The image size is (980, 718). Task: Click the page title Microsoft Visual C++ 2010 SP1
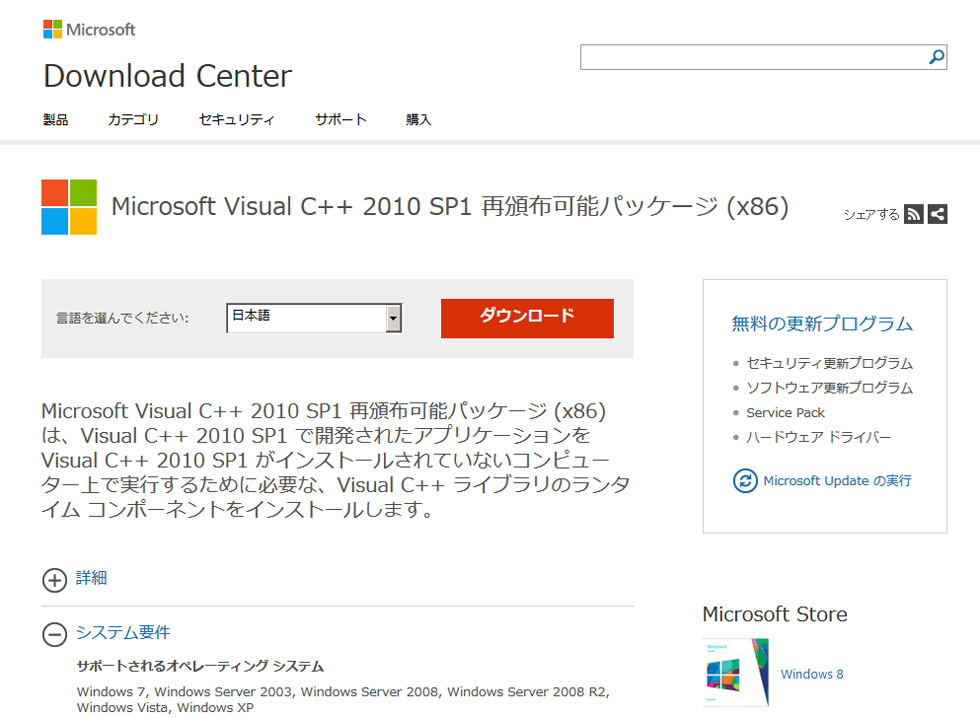[450, 207]
